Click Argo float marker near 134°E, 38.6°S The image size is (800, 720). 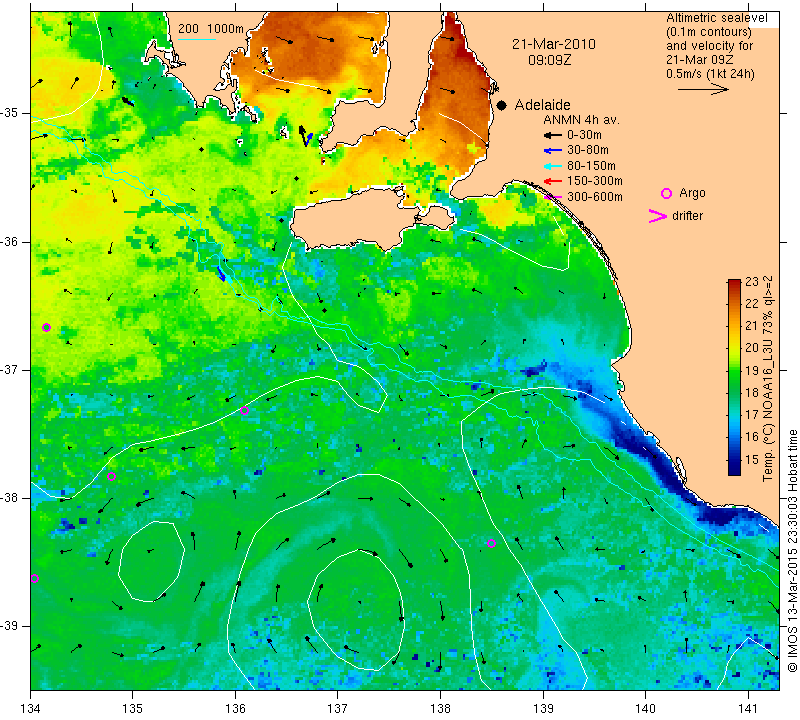(35, 579)
